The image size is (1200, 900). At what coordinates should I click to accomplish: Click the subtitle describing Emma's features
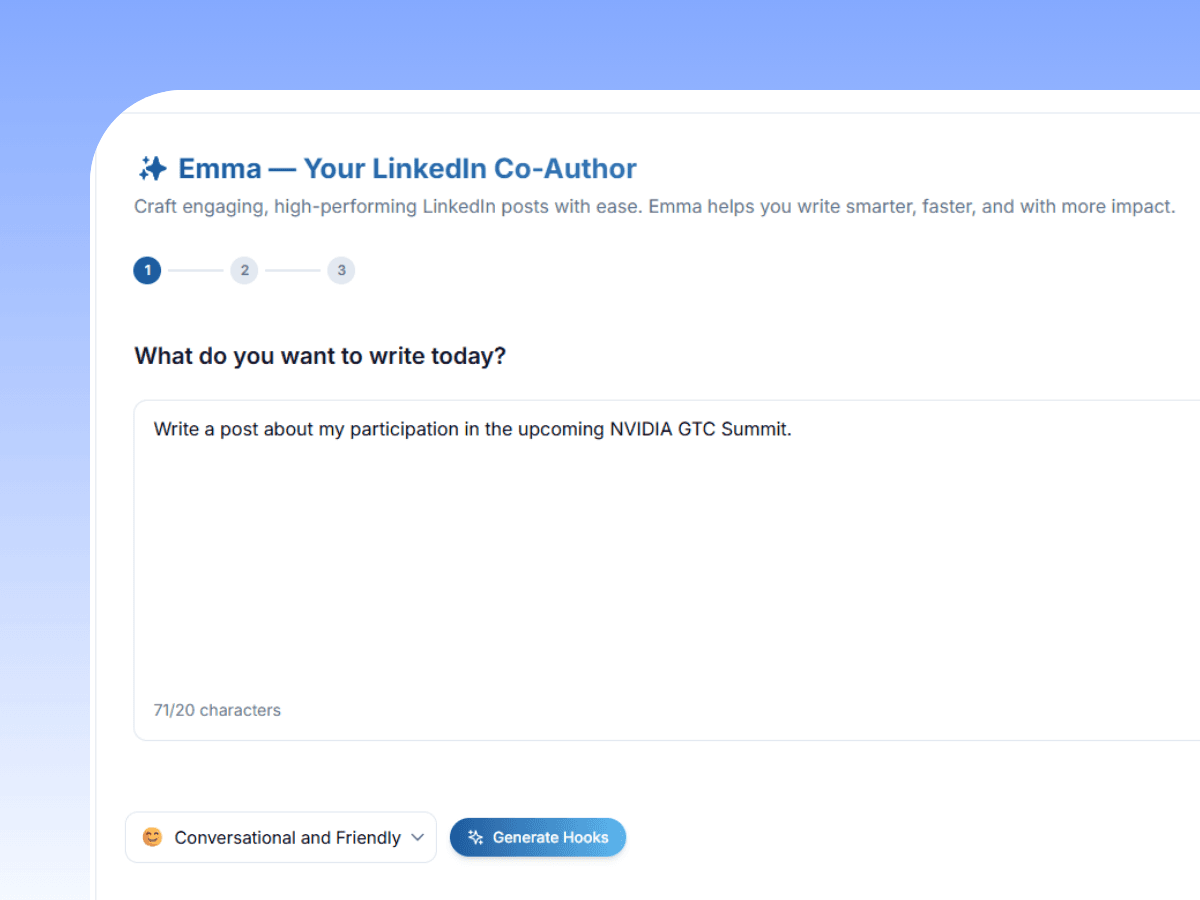pyautogui.click(x=654, y=206)
